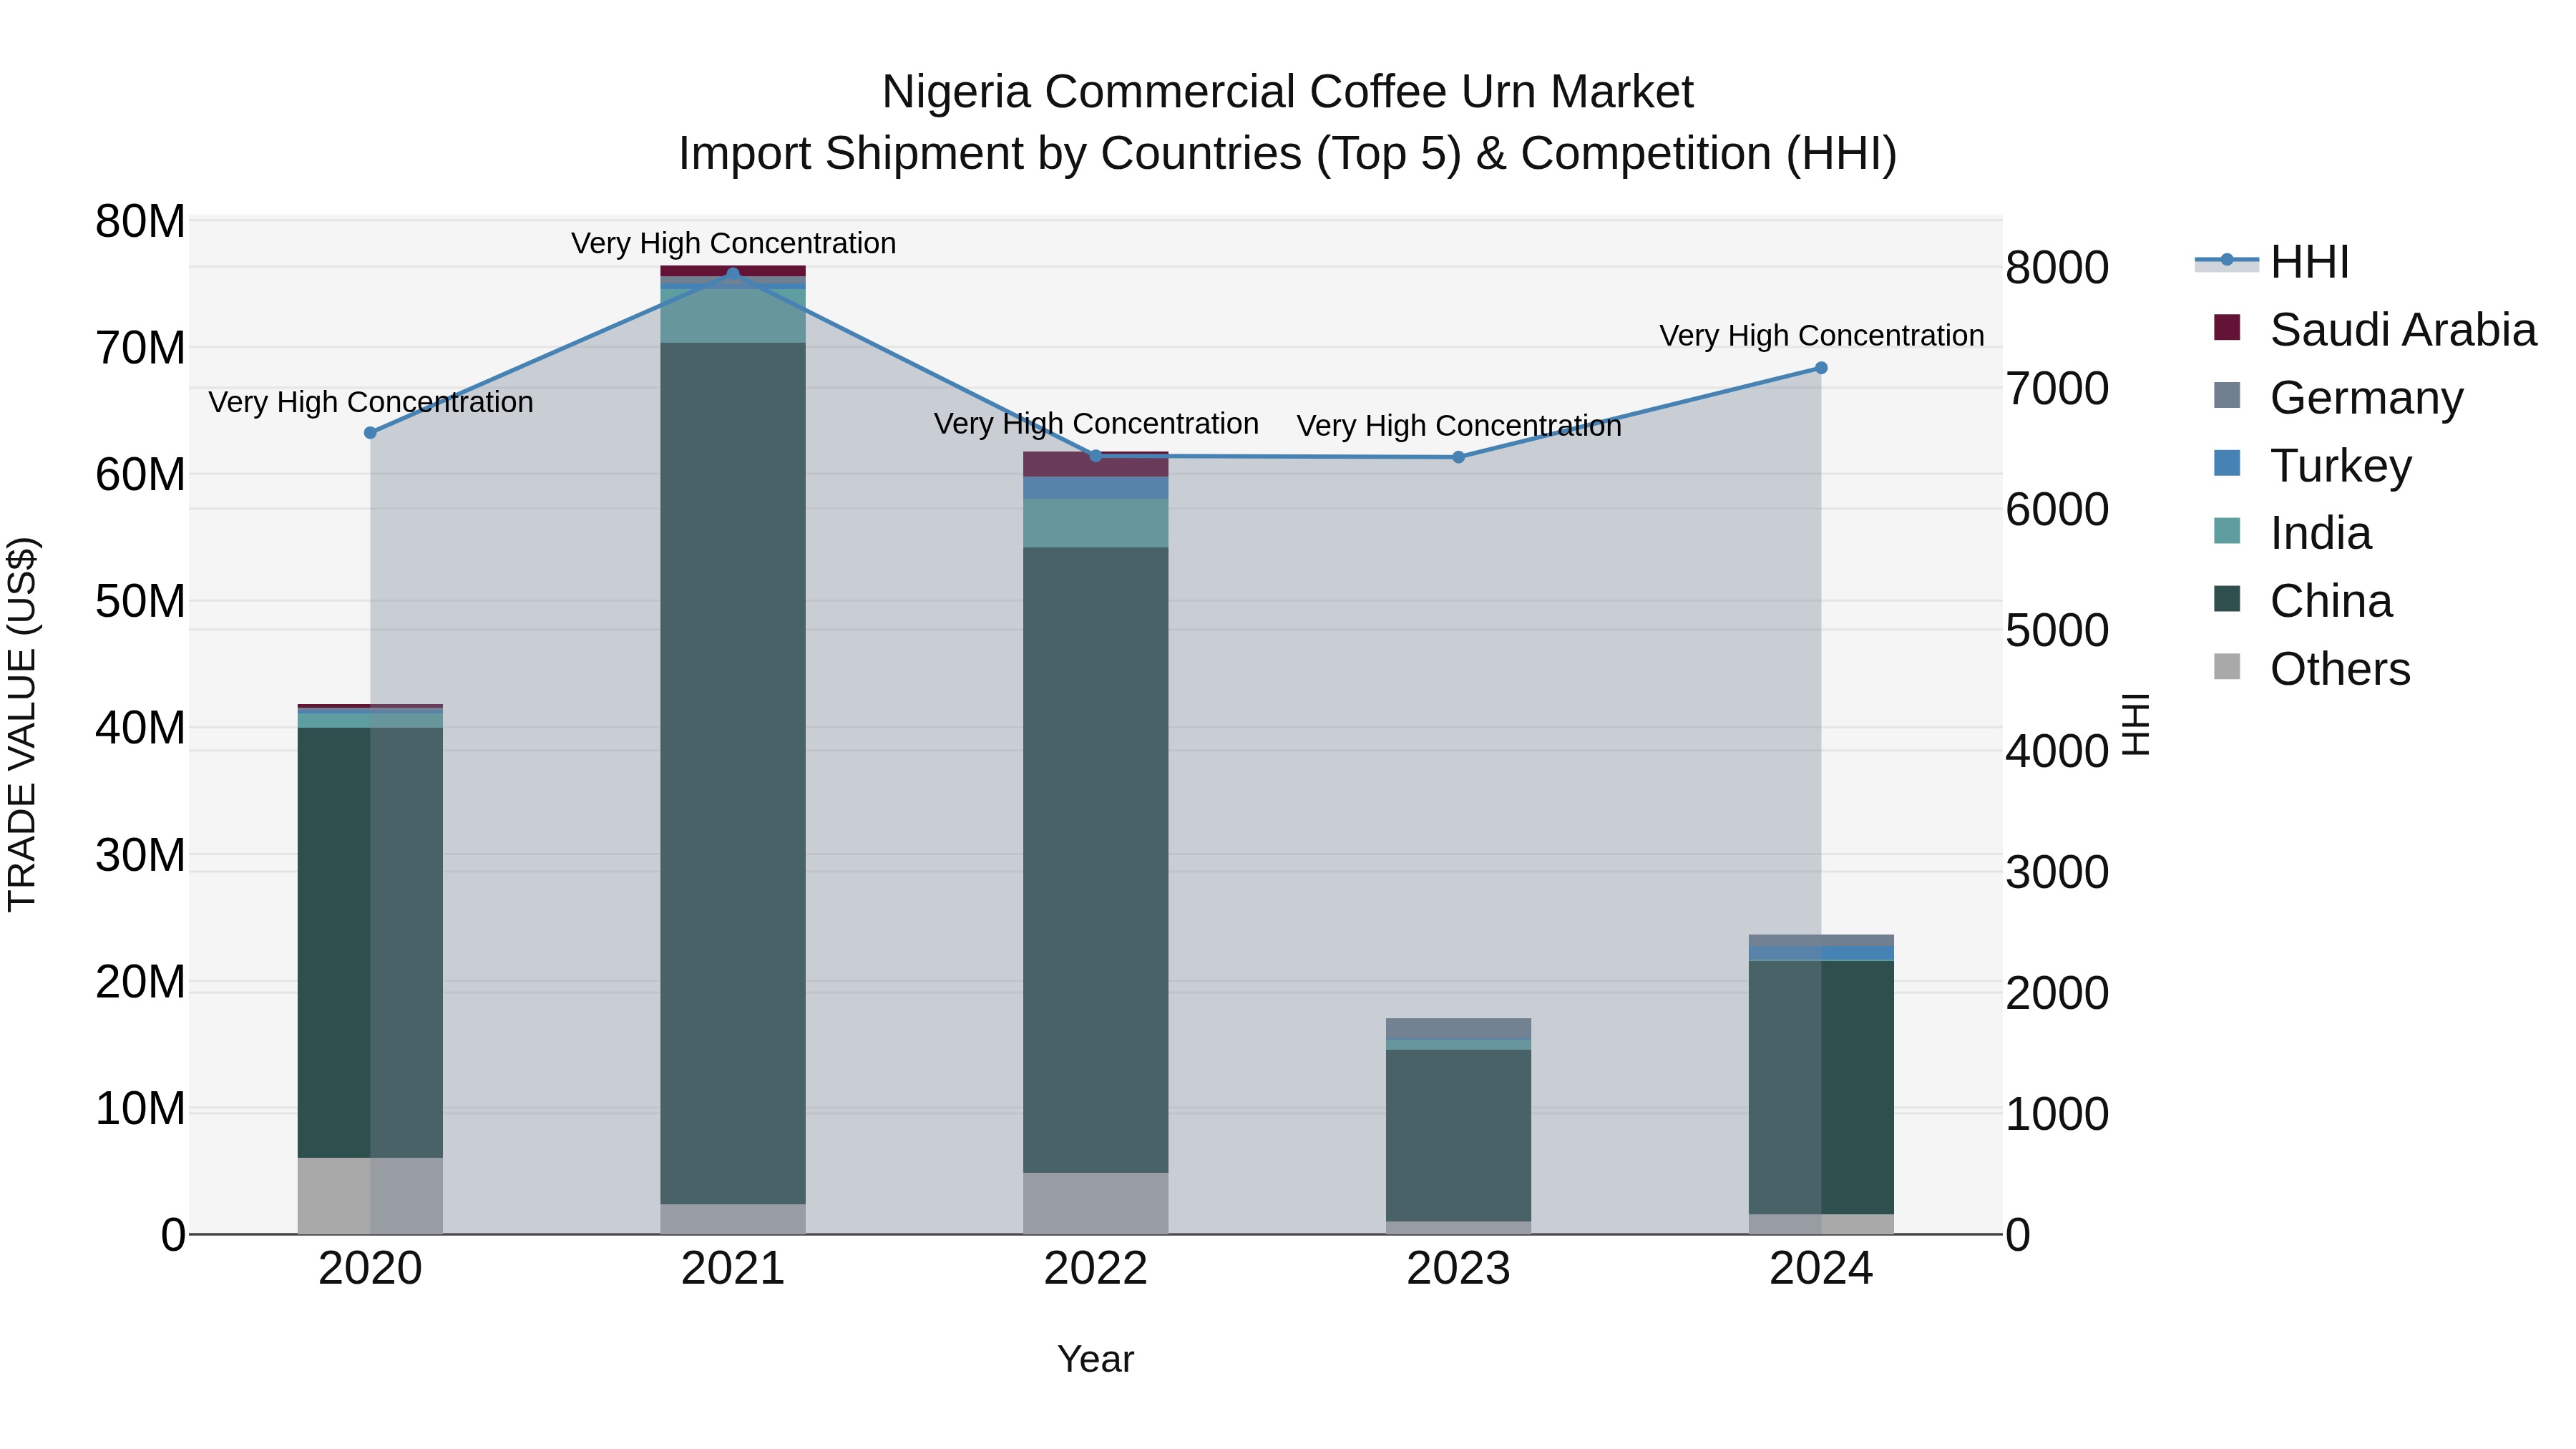Click the 1000 right axis tick label

tap(2057, 1114)
